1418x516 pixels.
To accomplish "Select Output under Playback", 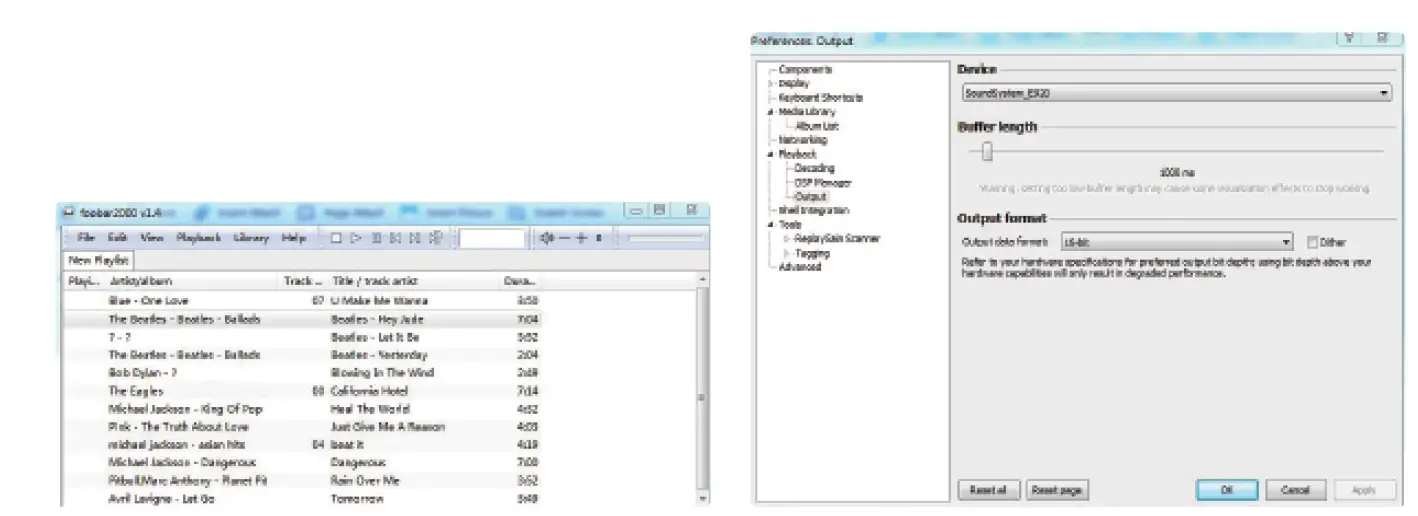I will click(x=811, y=197).
